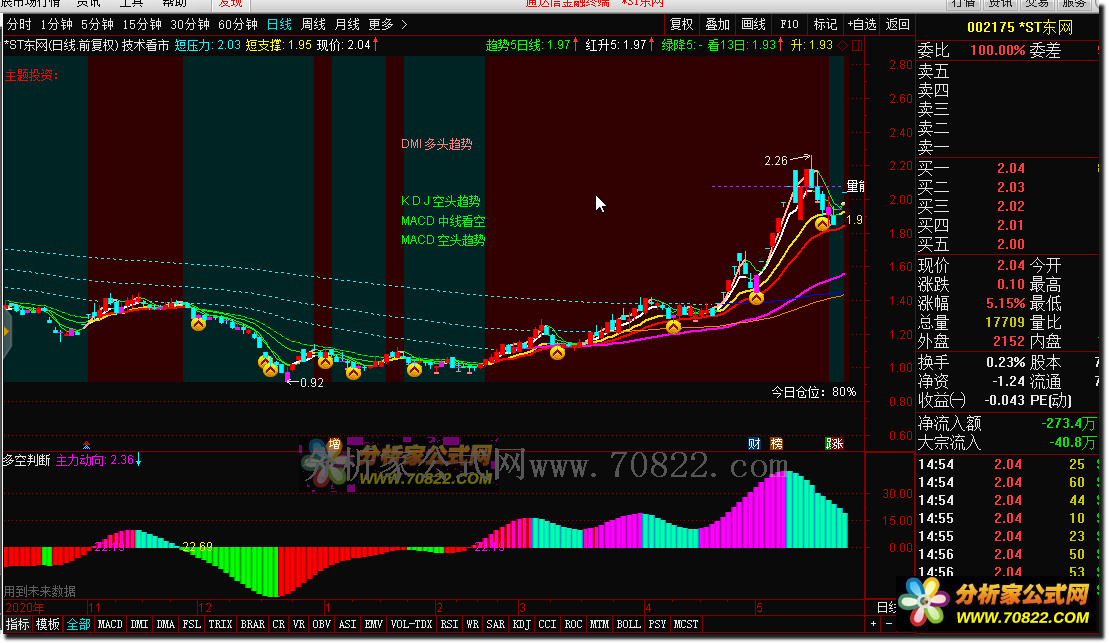Open the 模板 template tab
1109x643 pixels.
[x=48, y=624]
